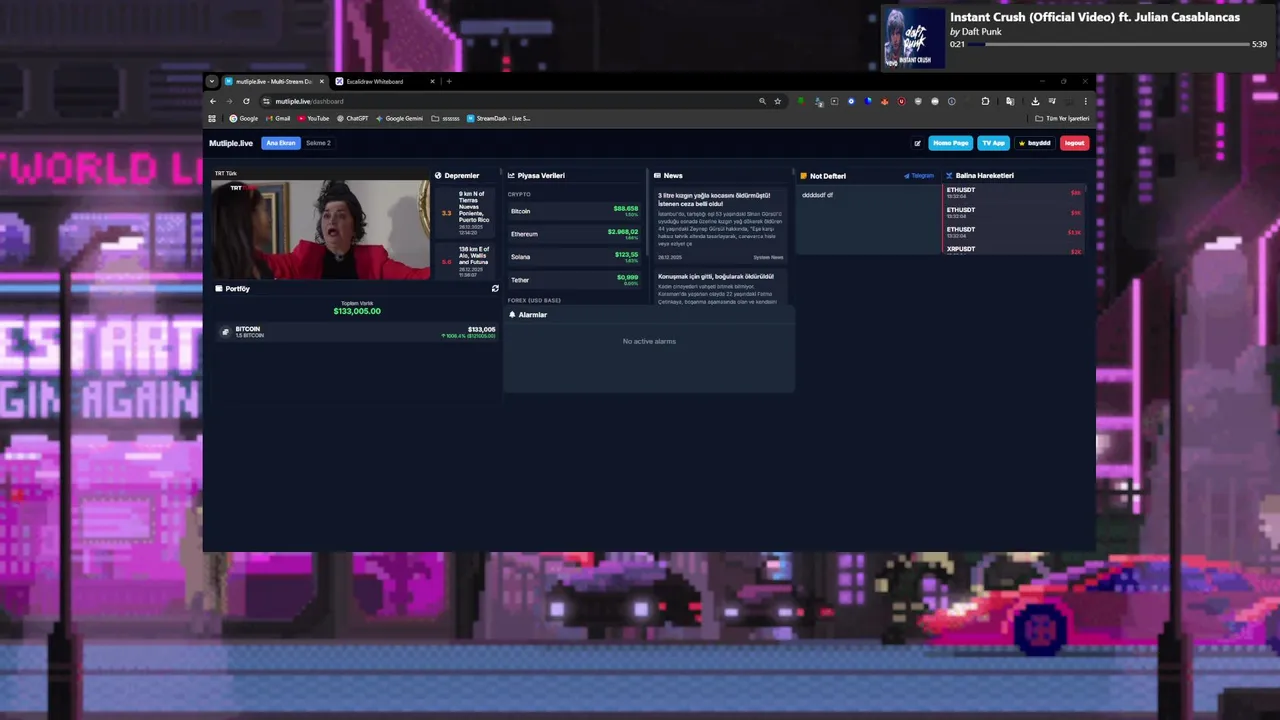Image resolution: width=1280 pixels, height=720 pixels.
Task: Click the Balina Hareketleri whale icon
Action: coord(949,176)
